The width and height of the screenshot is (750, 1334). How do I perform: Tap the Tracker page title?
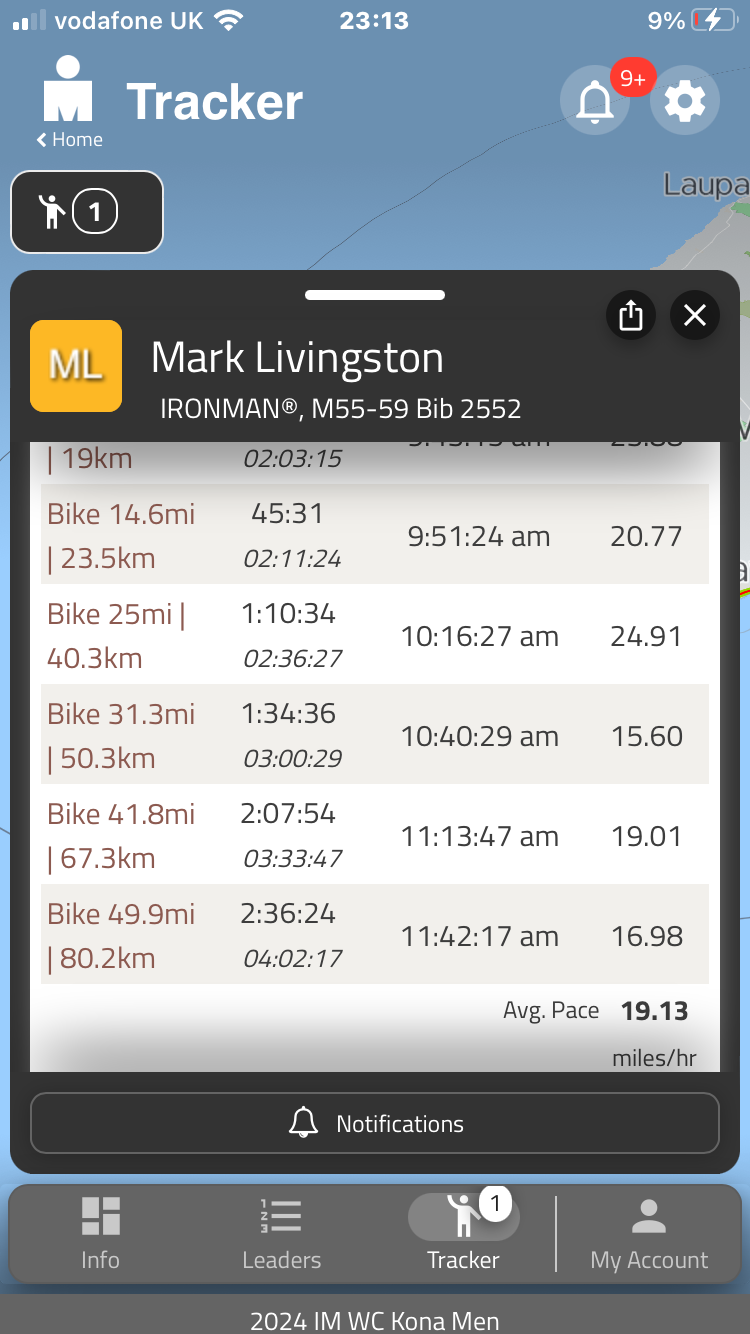coord(214,102)
